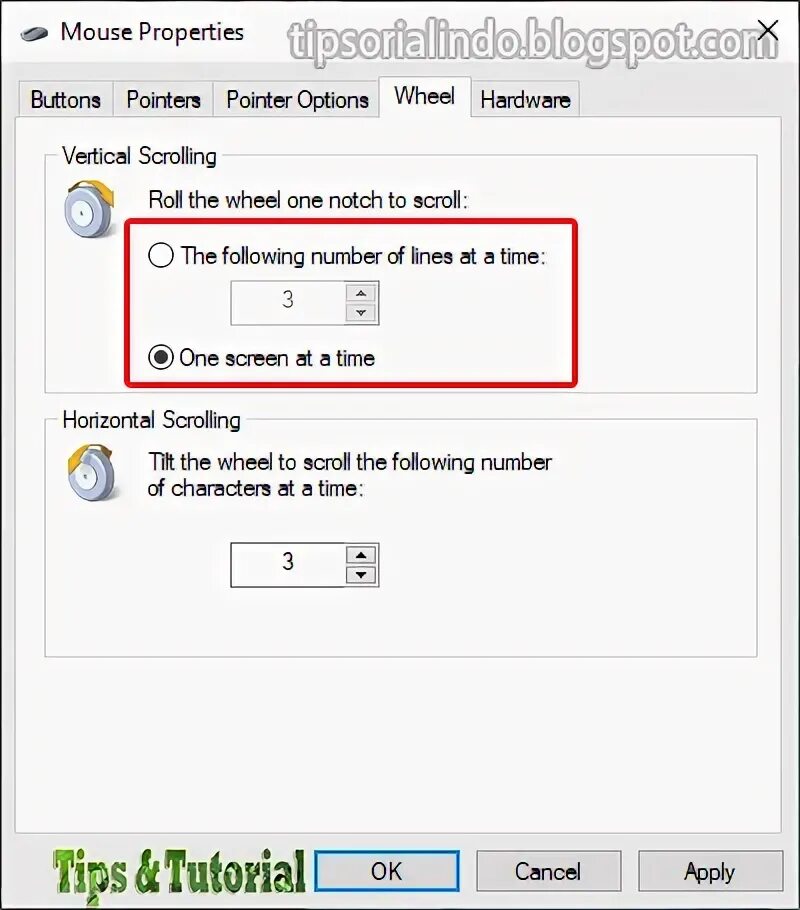
Task: Click the Cancel button
Action: [548, 871]
